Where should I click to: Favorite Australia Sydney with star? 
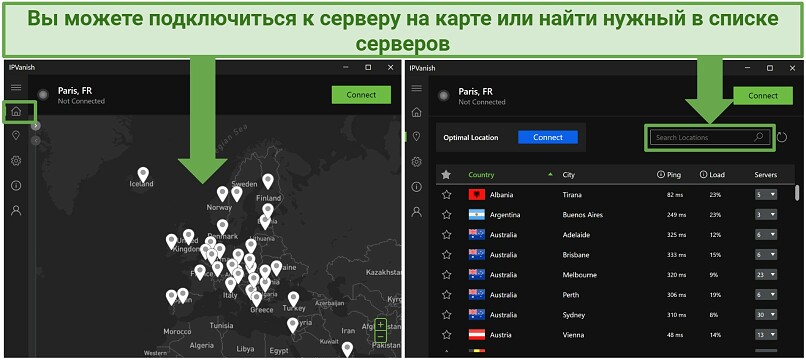[446, 315]
